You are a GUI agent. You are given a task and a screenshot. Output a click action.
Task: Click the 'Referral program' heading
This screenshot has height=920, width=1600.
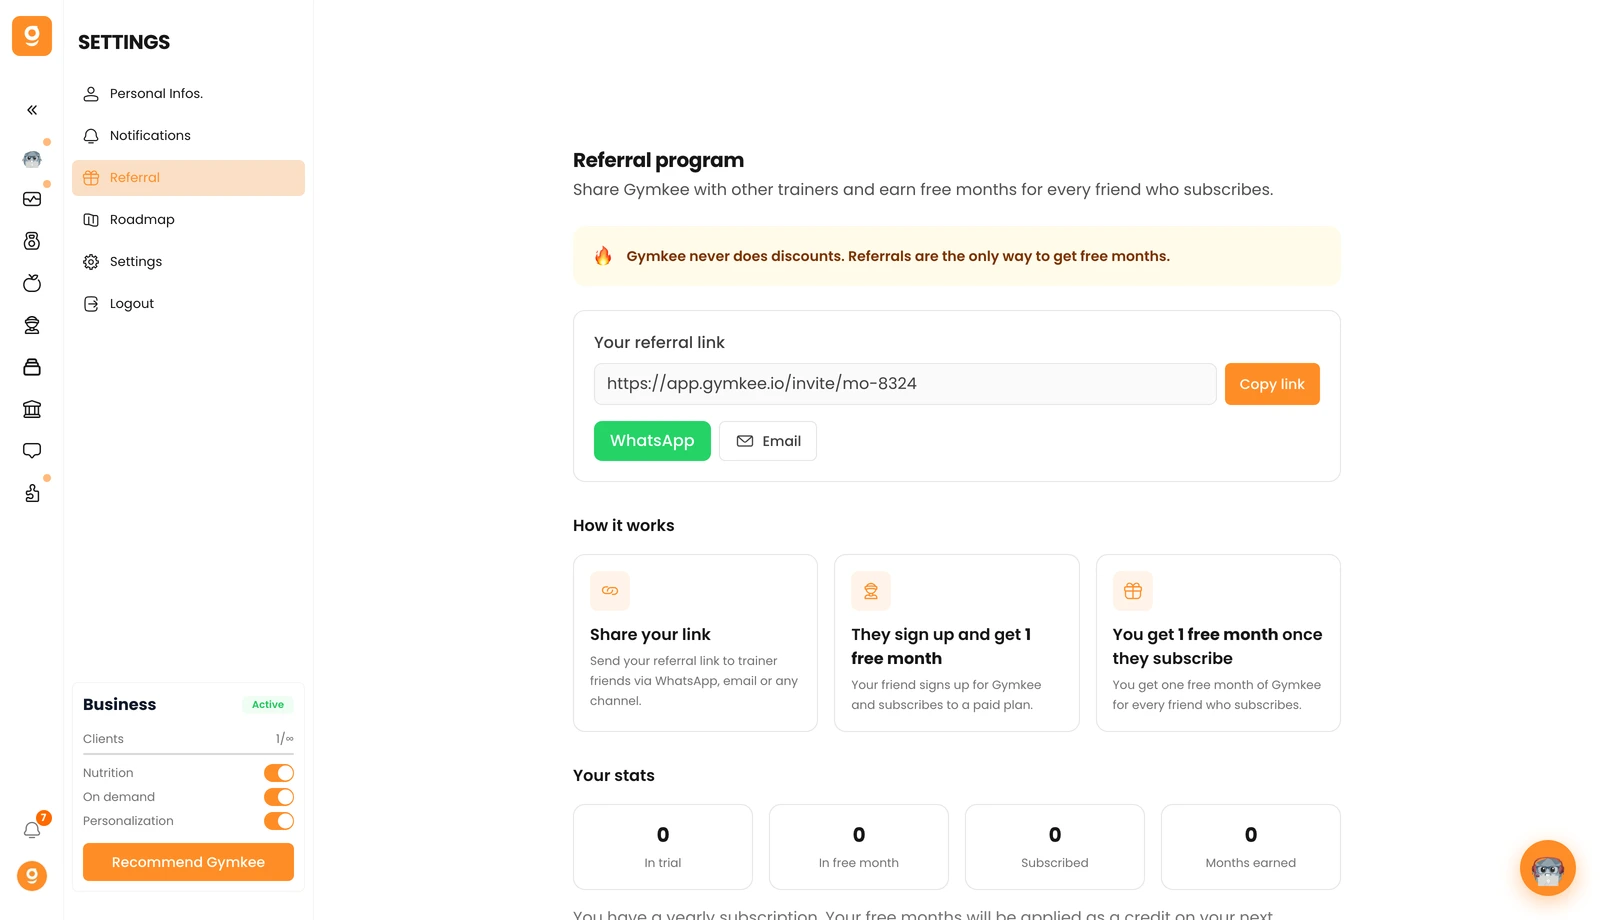pyautogui.click(x=658, y=160)
